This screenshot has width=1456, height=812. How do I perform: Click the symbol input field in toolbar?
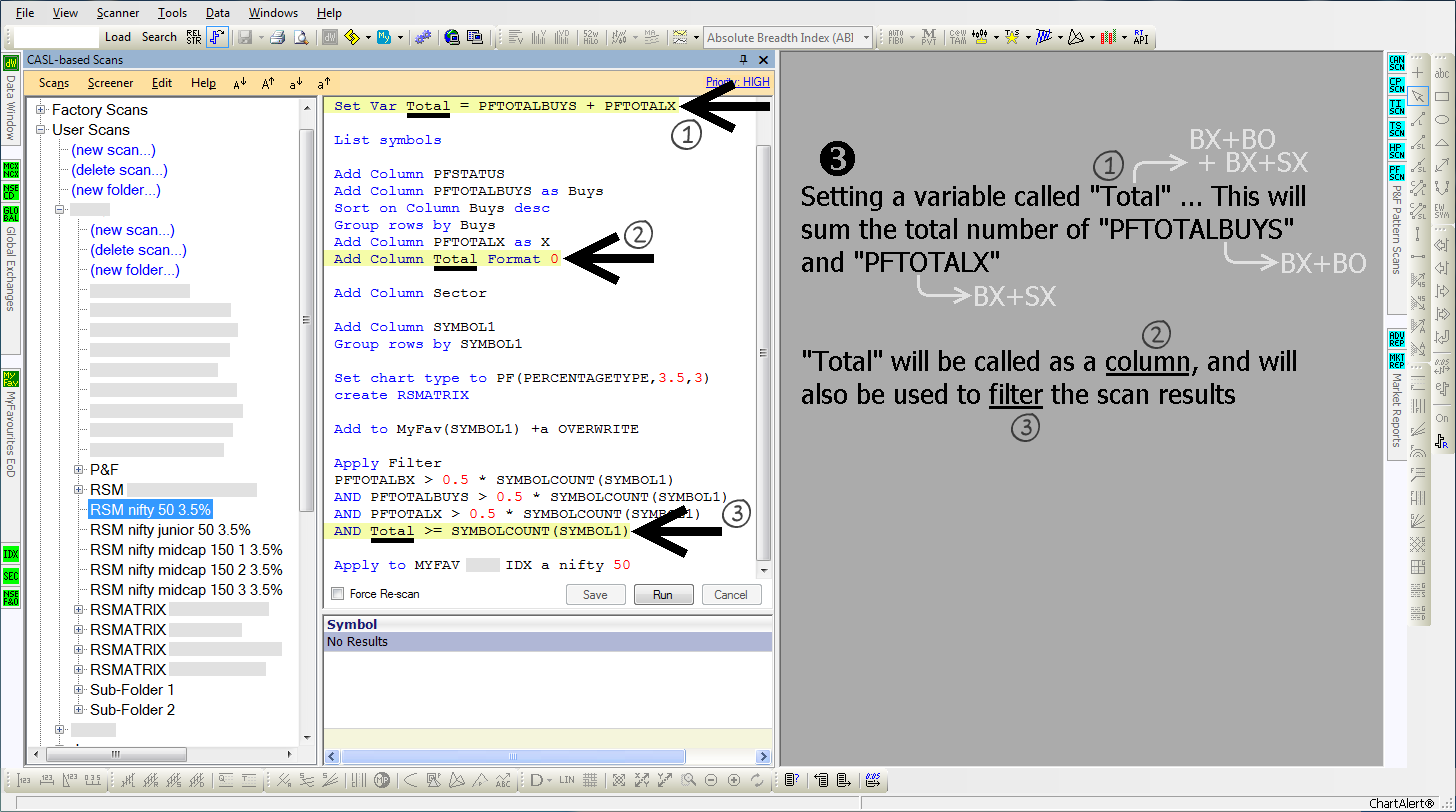[57, 37]
